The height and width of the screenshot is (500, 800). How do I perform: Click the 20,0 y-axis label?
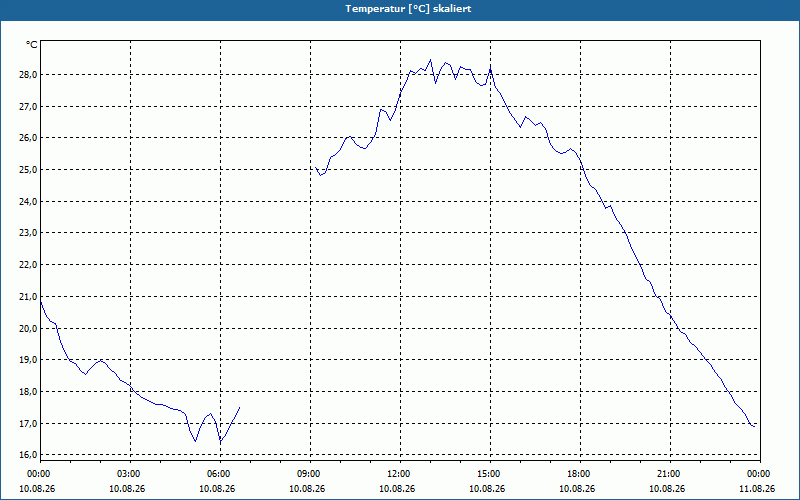(29, 328)
